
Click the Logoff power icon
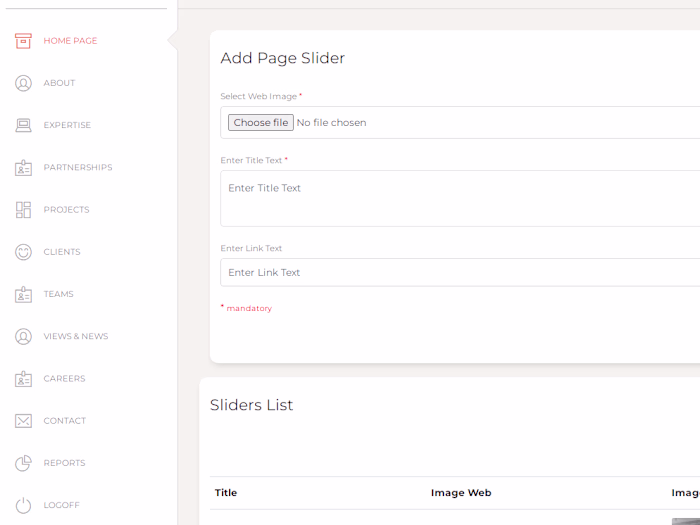click(x=23, y=505)
